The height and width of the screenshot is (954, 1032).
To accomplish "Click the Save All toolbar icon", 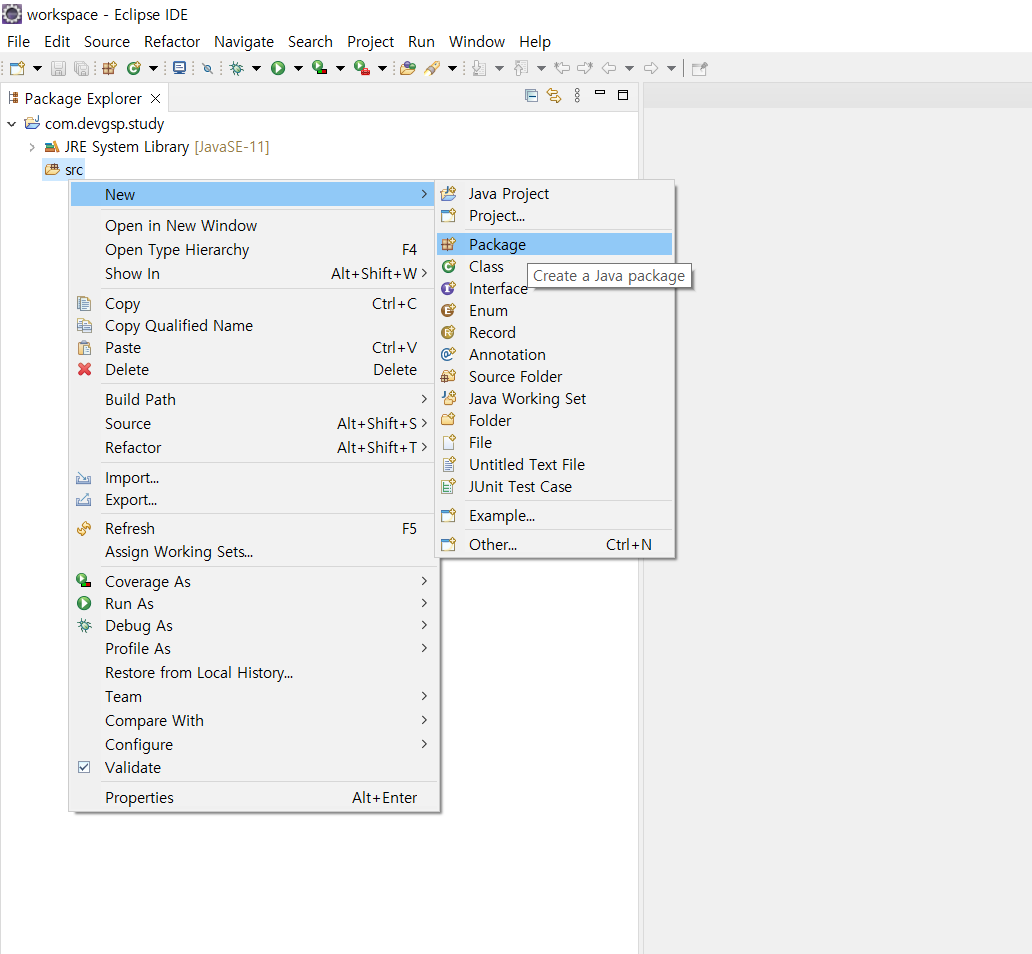I will (82, 68).
